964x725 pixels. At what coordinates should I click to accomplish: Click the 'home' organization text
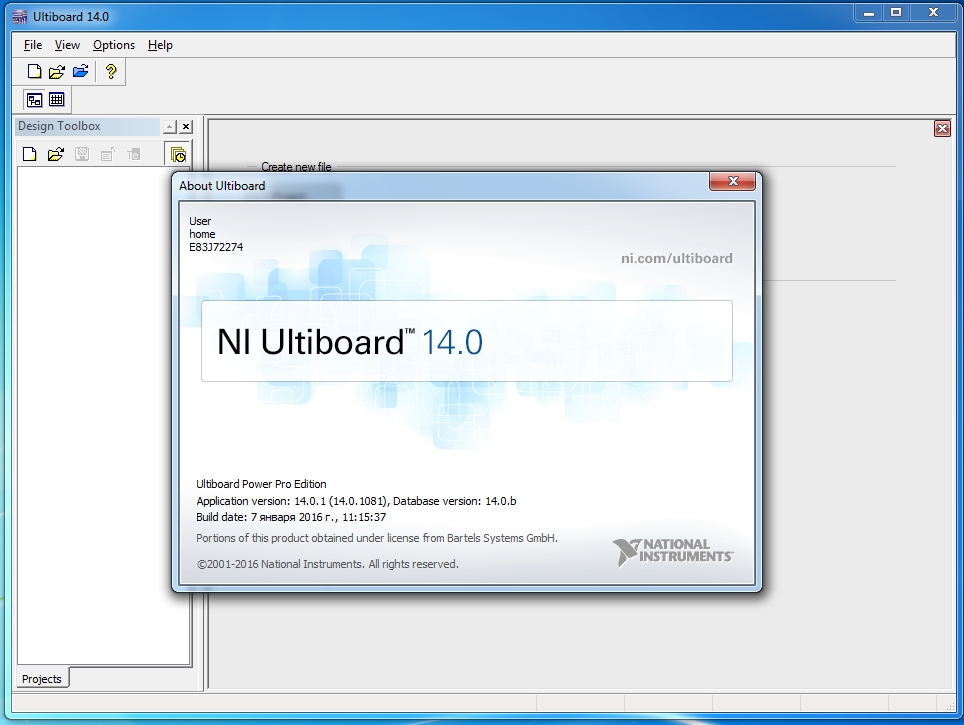pyautogui.click(x=202, y=234)
